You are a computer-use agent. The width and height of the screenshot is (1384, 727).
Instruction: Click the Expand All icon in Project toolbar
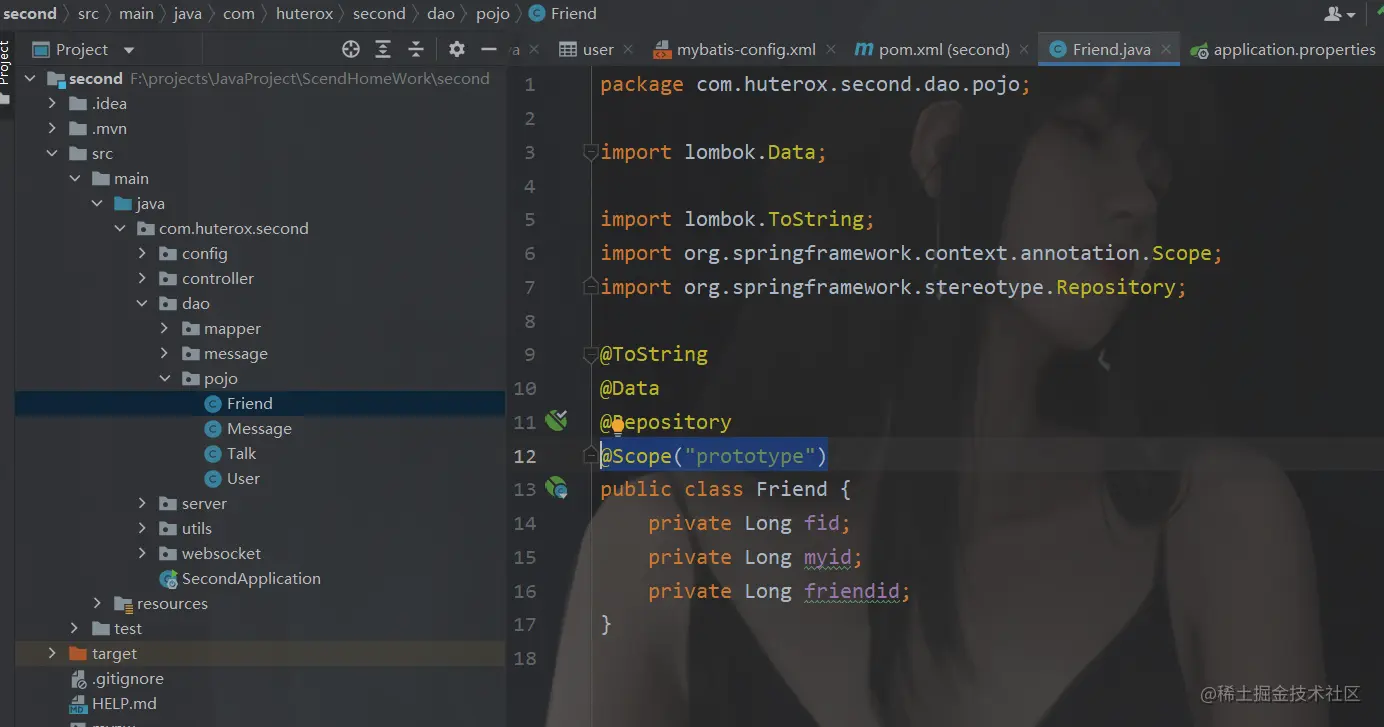pyautogui.click(x=383, y=49)
